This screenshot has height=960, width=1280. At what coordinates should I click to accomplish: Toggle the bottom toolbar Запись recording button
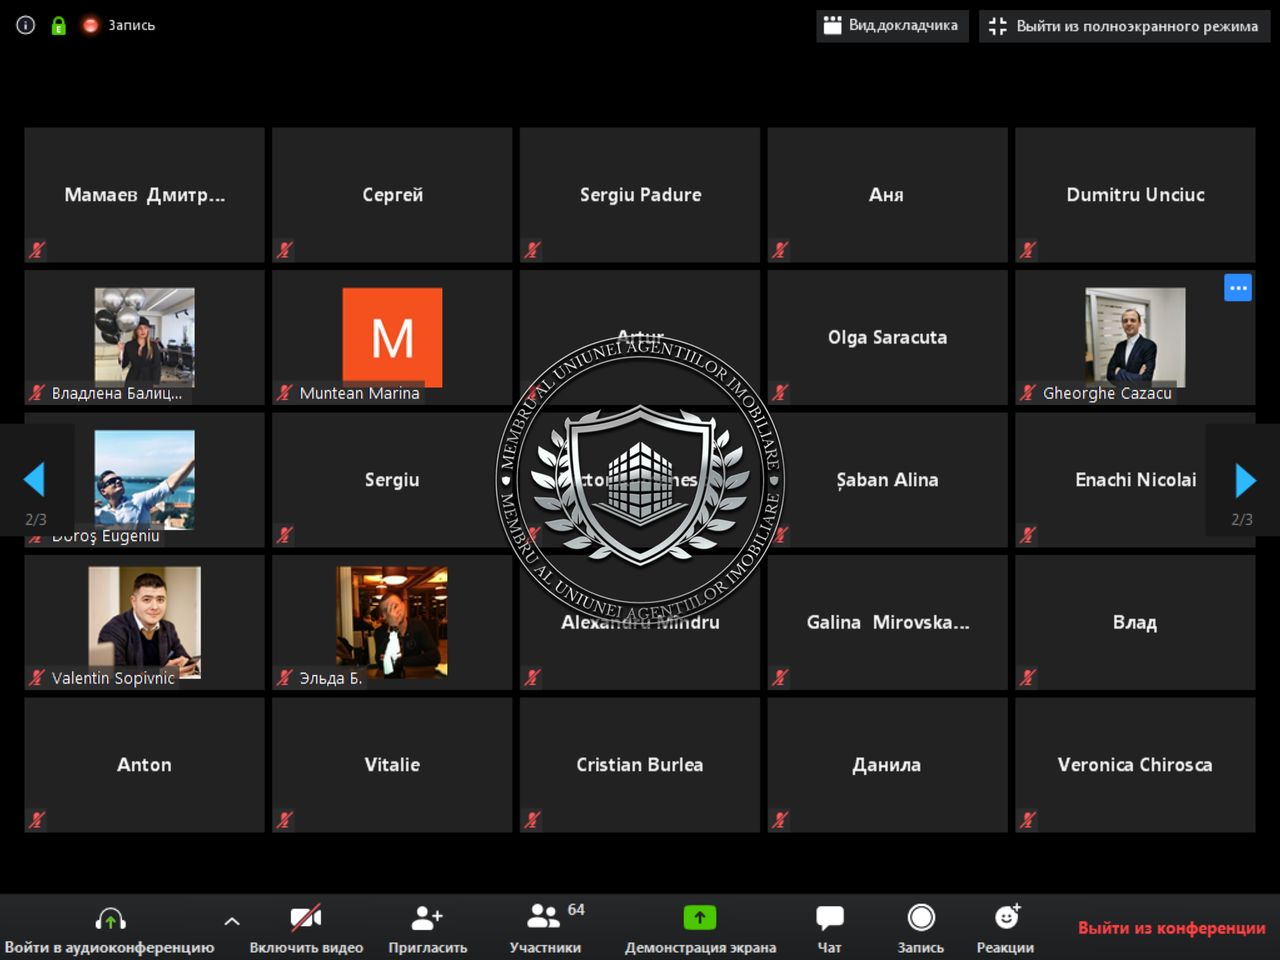[921, 931]
